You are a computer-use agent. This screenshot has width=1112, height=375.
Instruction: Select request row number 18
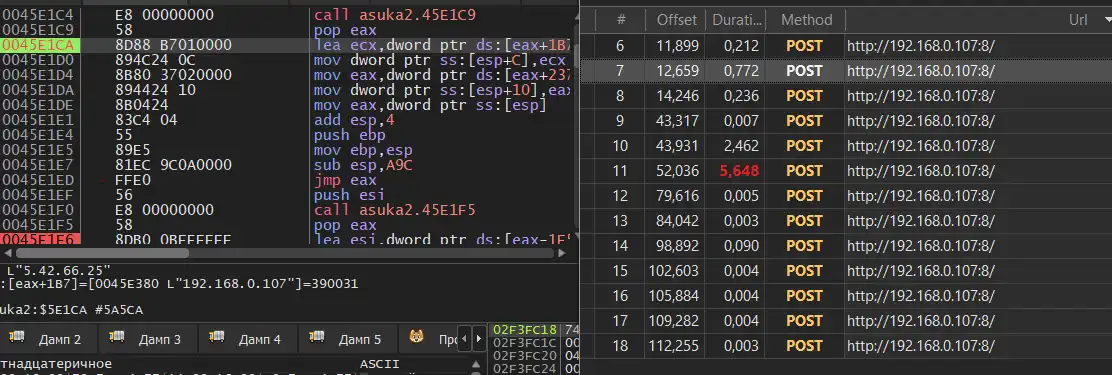click(x=621, y=345)
